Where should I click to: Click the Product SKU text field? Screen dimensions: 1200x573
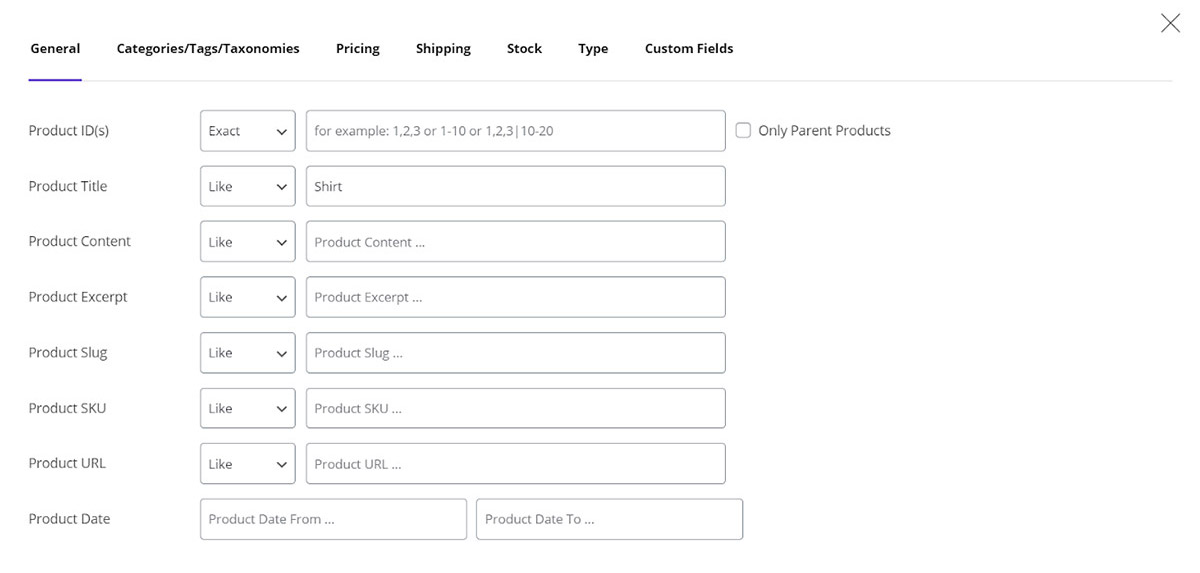(x=515, y=408)
